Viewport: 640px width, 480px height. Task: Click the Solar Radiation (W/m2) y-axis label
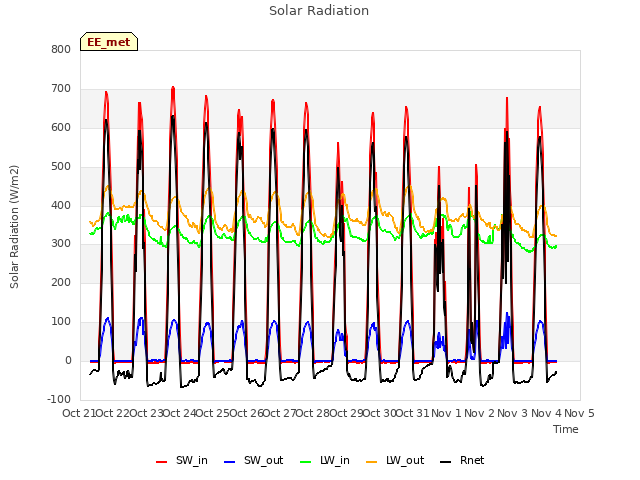[x=14, y=227]
